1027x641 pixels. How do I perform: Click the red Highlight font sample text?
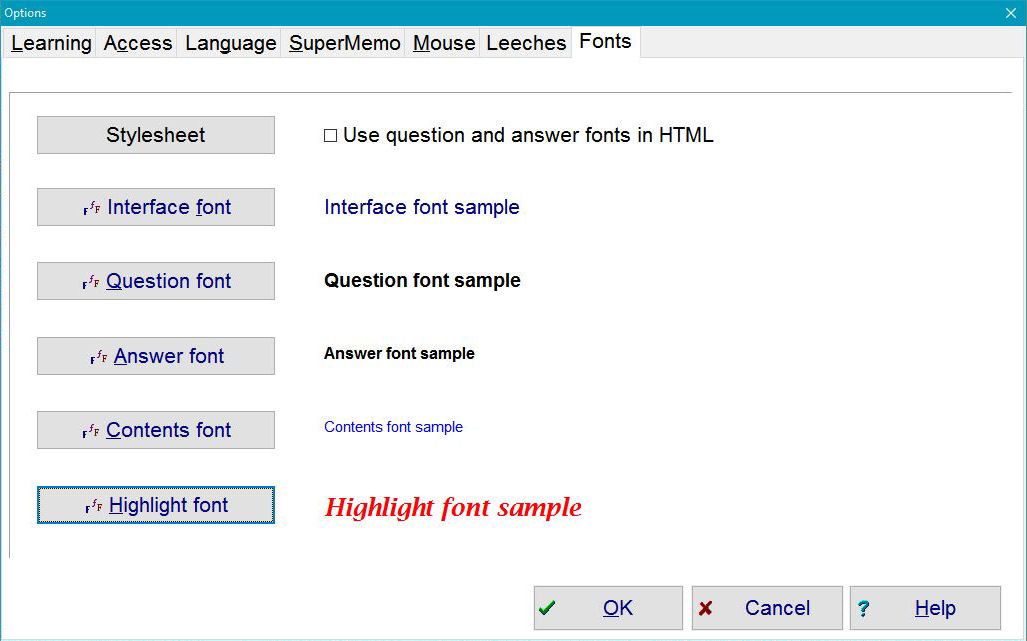point(453,507)
